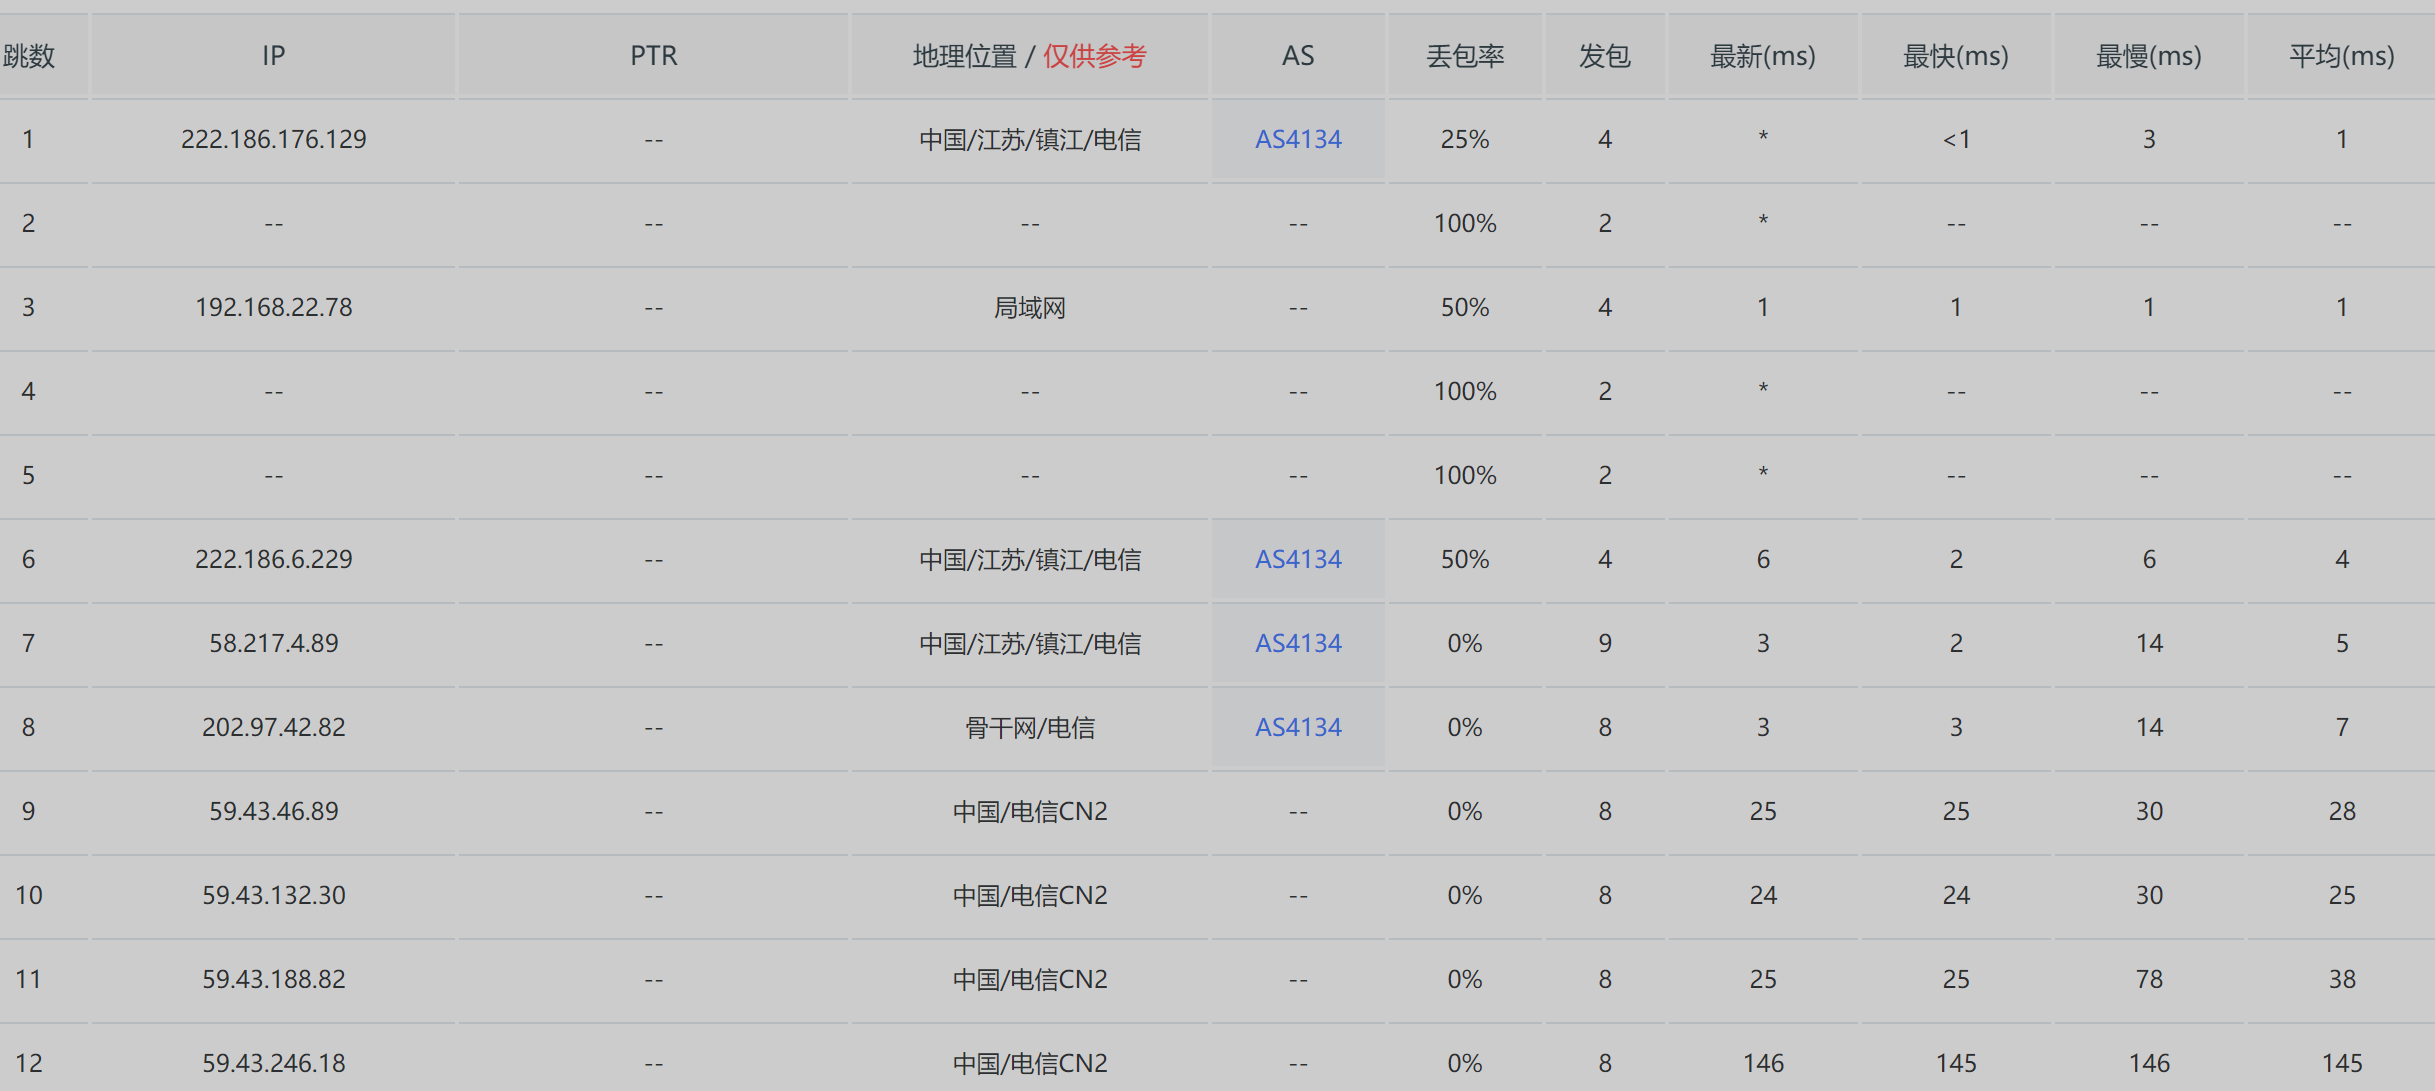The image size is (2435, 1091).
Task: Select IP address 59.43.188.82
Action: tap(273, 979)
